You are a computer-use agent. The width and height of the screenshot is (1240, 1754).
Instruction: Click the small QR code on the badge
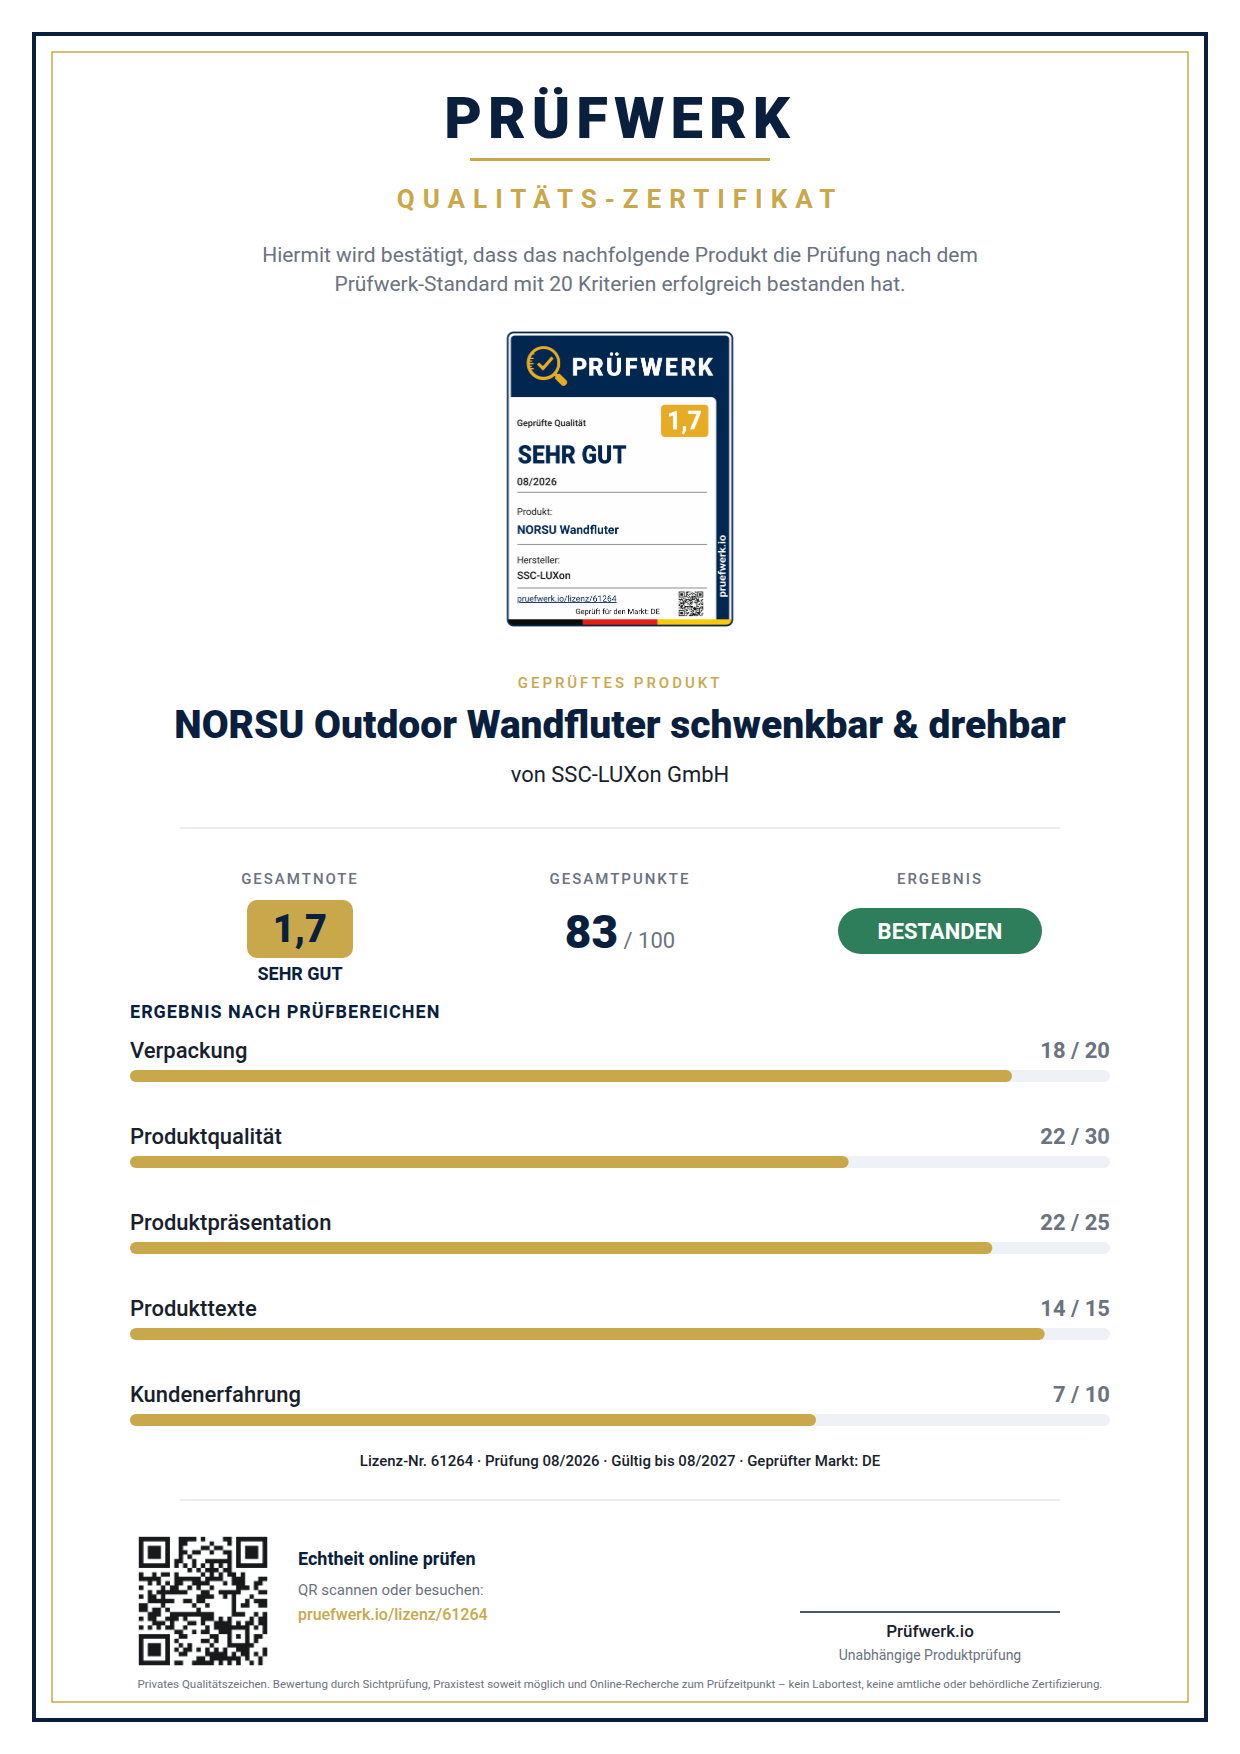[691, 603]
